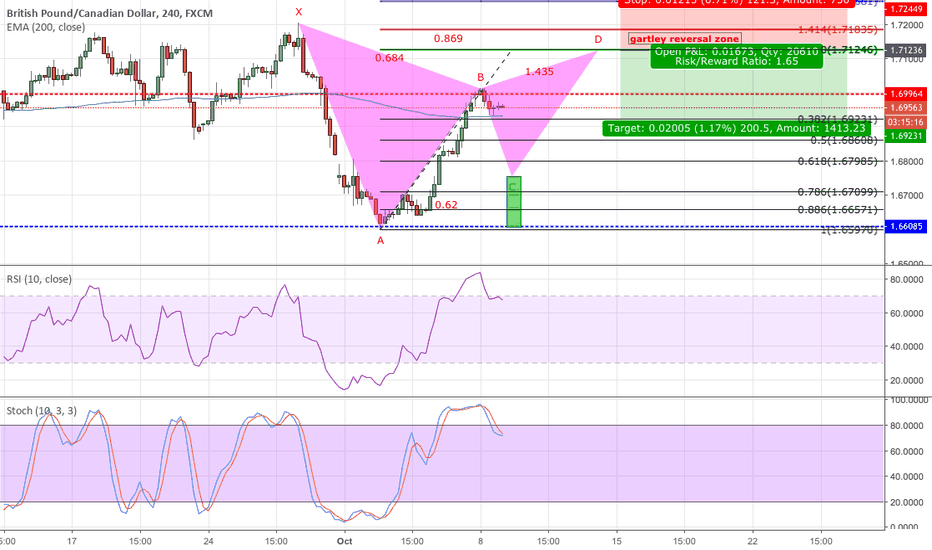Click the 24 date label on time axis
The height and width of the screenshot is (550, 932).
[208, 541]
